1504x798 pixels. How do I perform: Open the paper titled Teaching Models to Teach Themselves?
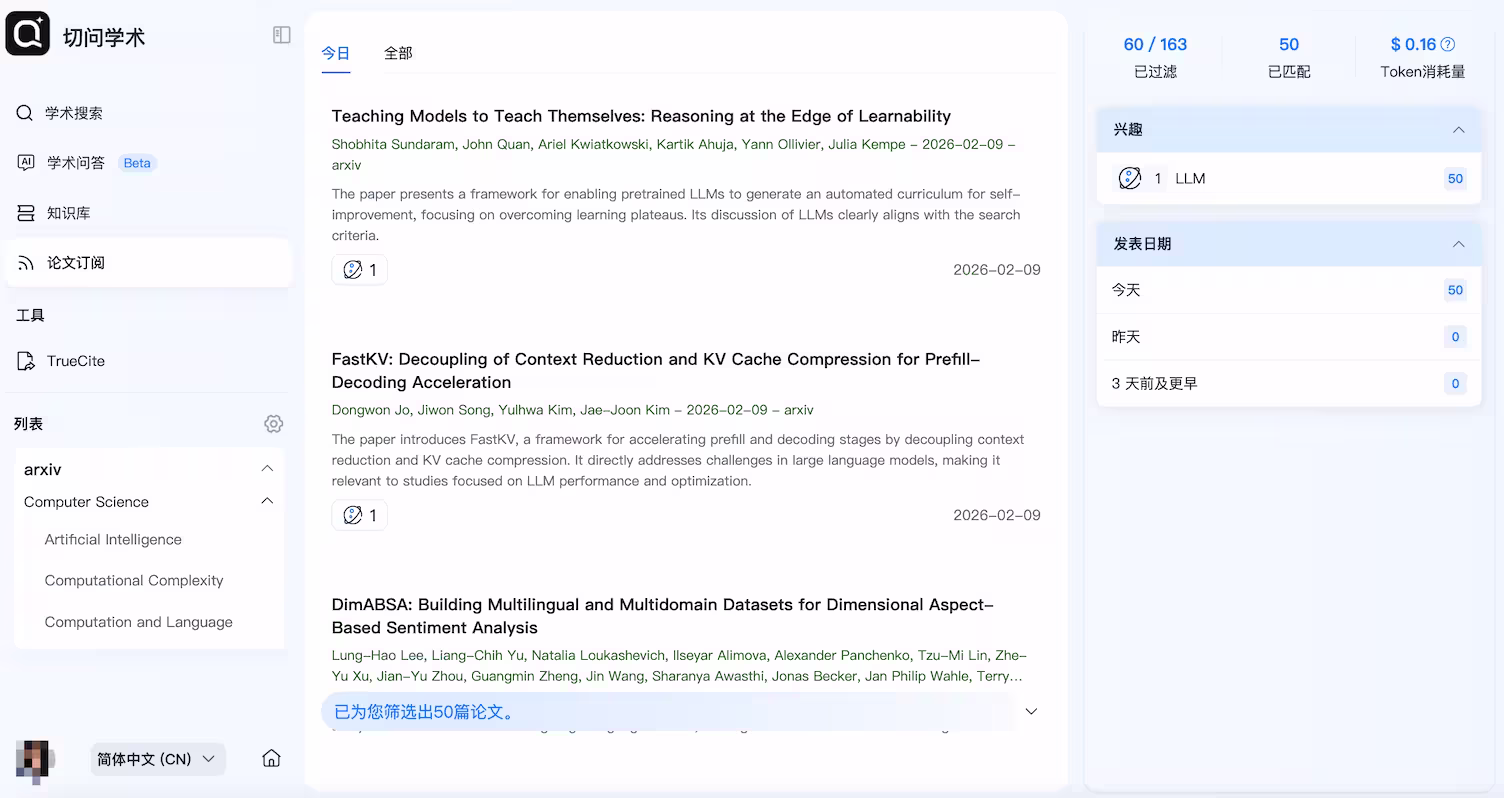pos(641,116)
